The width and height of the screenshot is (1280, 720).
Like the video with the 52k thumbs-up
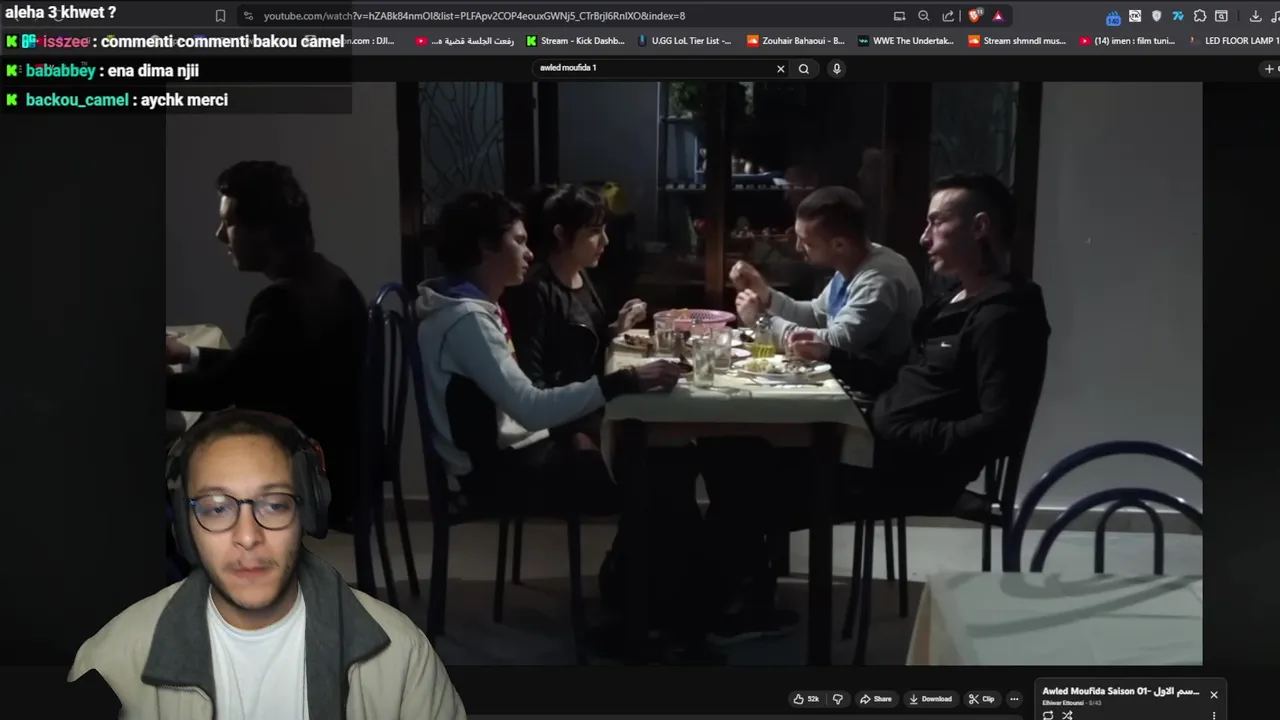pyautogui.click(x=806, y=699)
